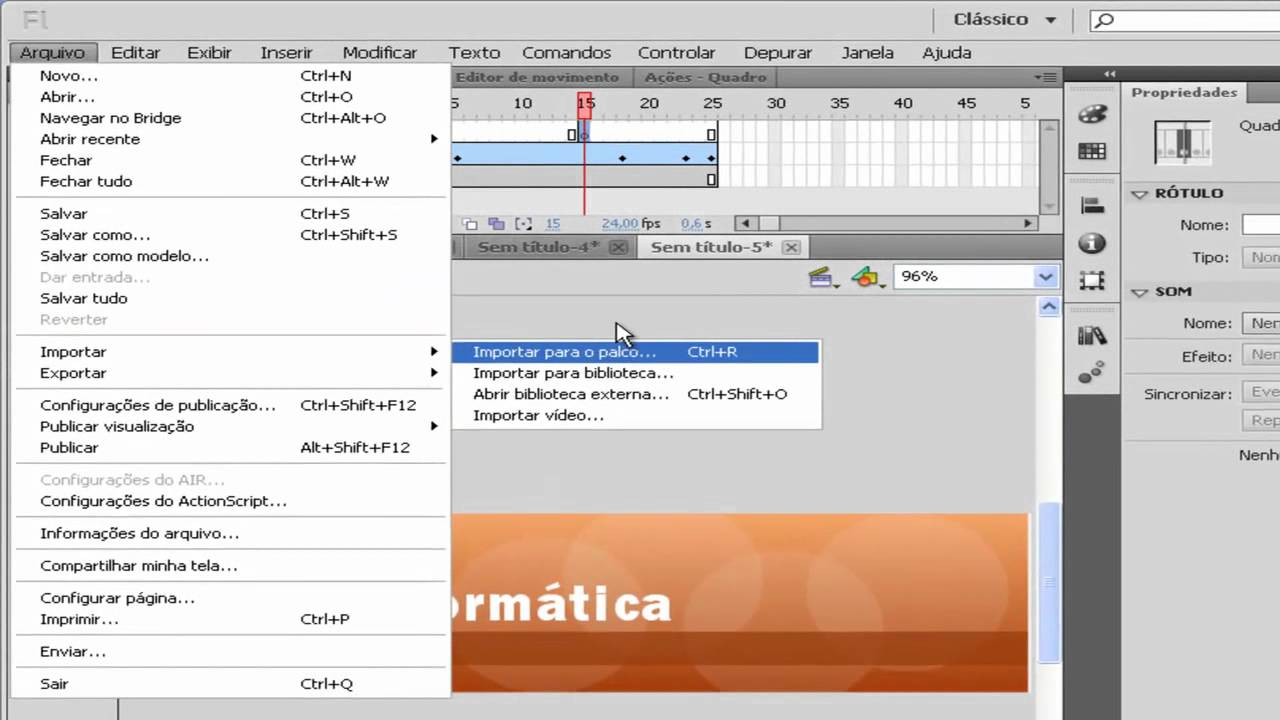Open the Clássico workspace dropdown
This screenshot has width=1280, height=720.
pos(1005,19)
